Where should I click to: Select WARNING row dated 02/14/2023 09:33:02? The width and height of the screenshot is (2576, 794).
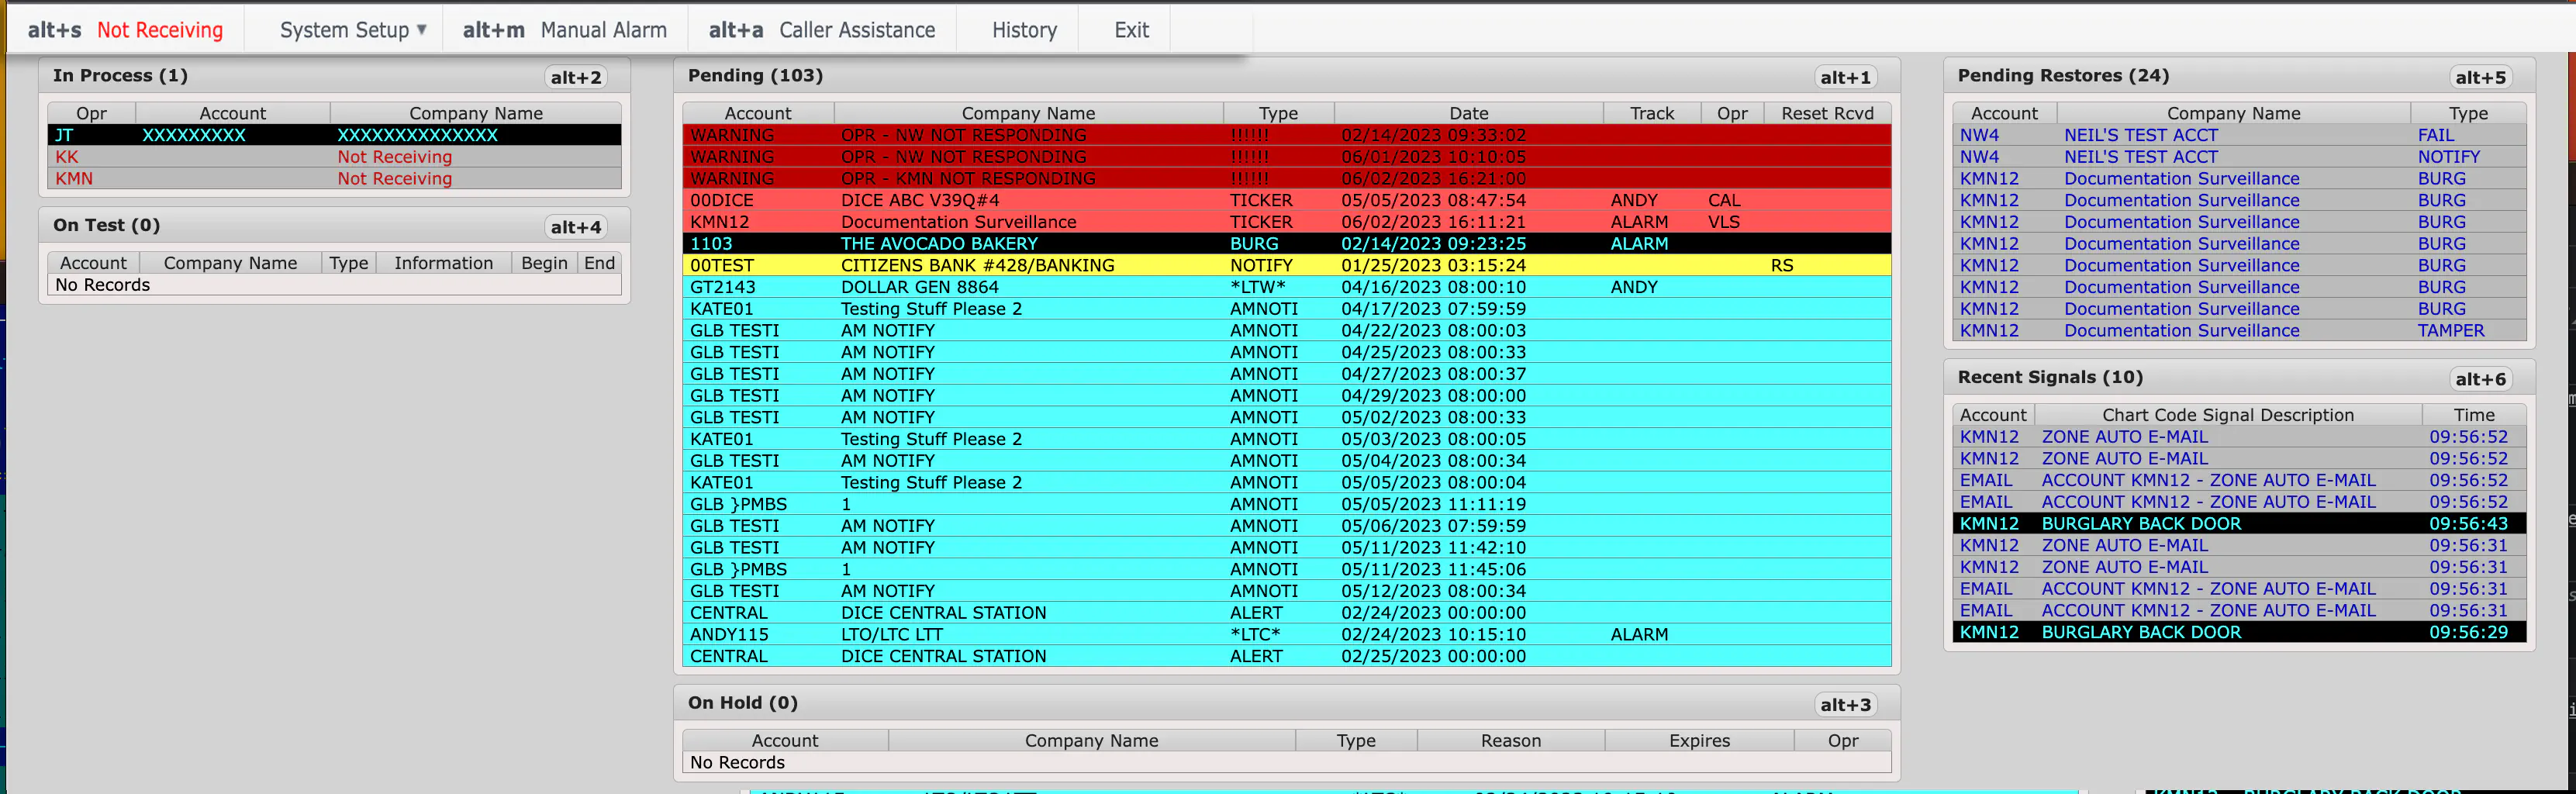[1287, 135]
